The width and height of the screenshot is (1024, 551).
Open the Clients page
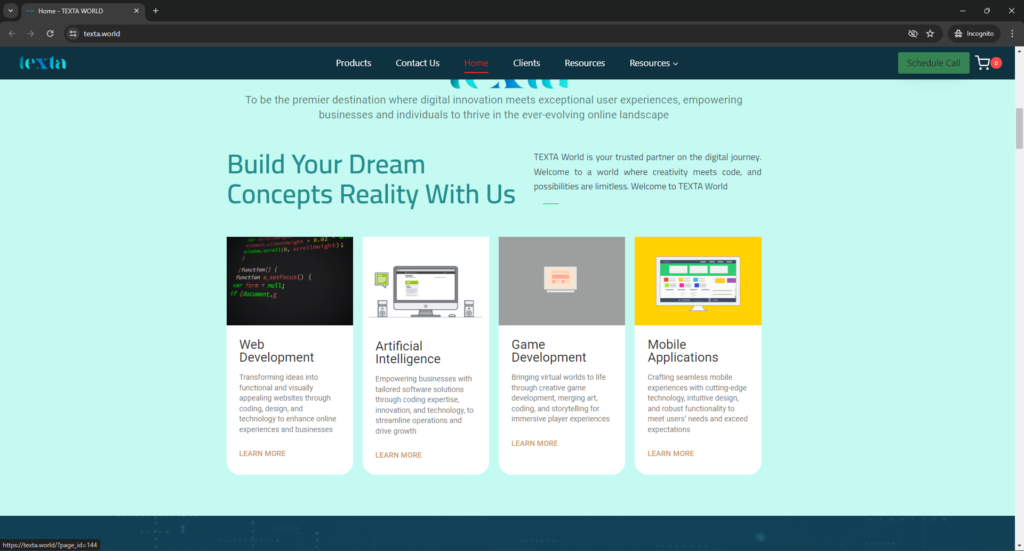(526, 63)
